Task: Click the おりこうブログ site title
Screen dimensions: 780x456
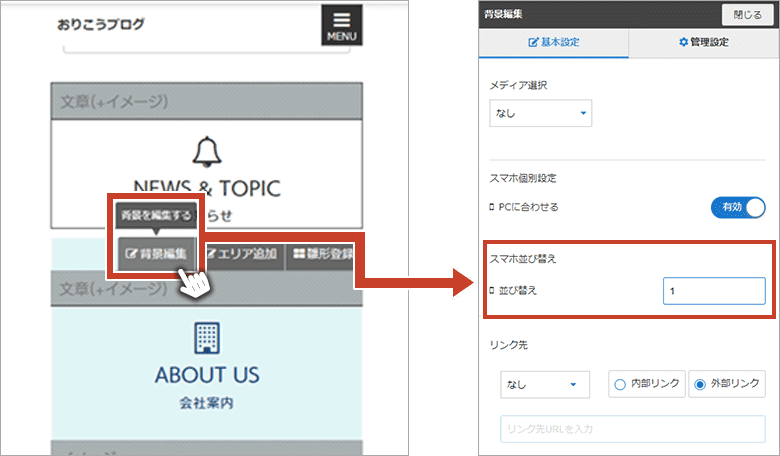Action: pyautogui.click(x=101, y=24)
